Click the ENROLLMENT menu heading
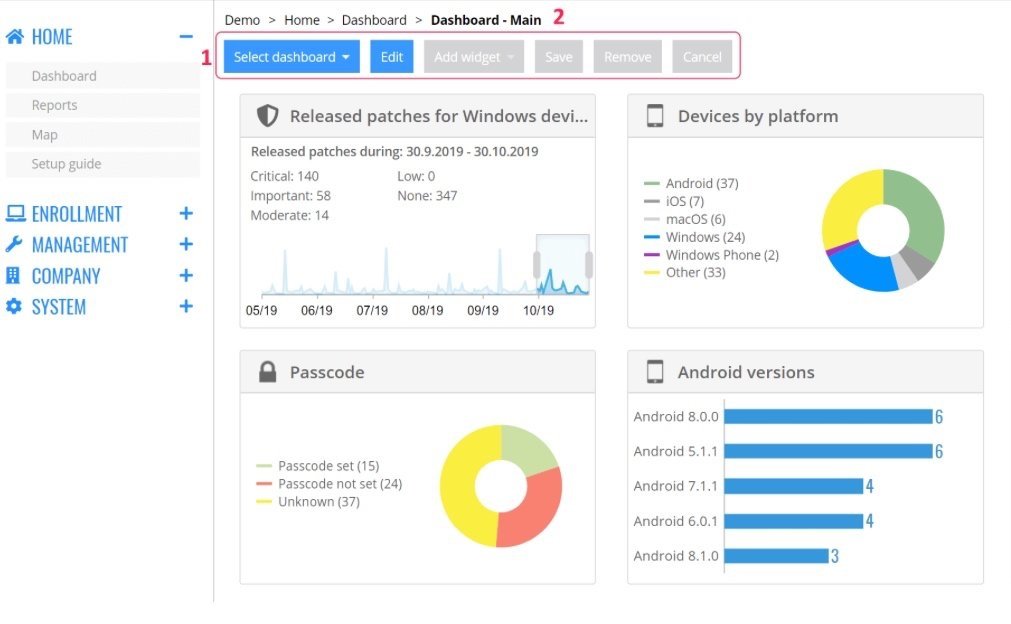The height and width of the screenshot is (624, 1011). click(77, 213)
